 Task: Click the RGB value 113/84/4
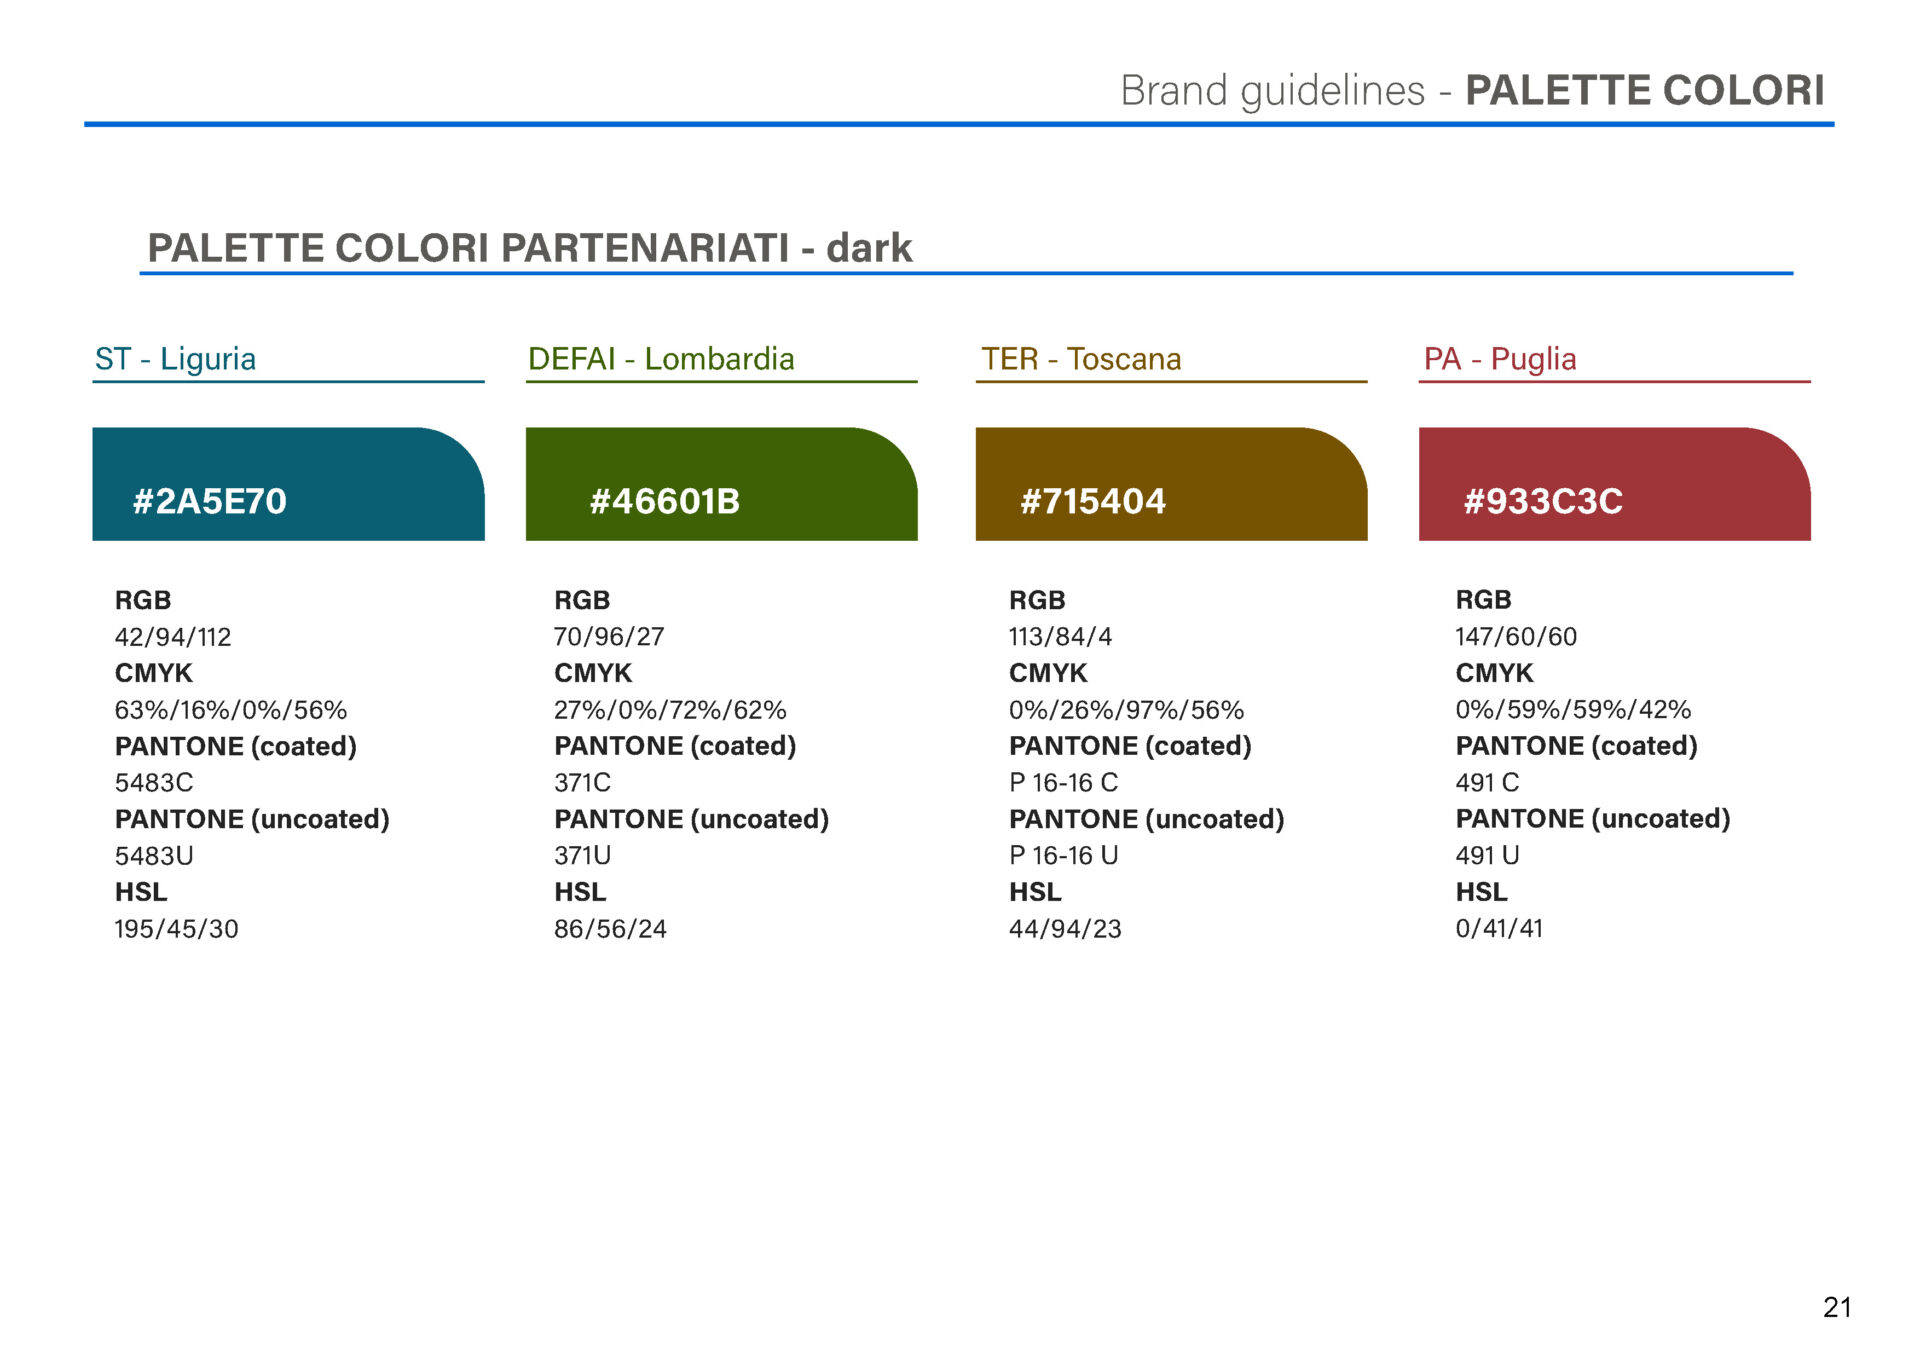pyautogui.click(x=1060, y=637)
